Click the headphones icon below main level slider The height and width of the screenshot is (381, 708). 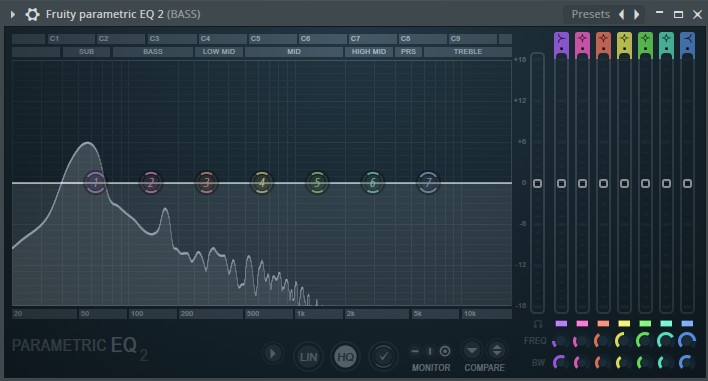pyautogui.click(x=537, y=324)
